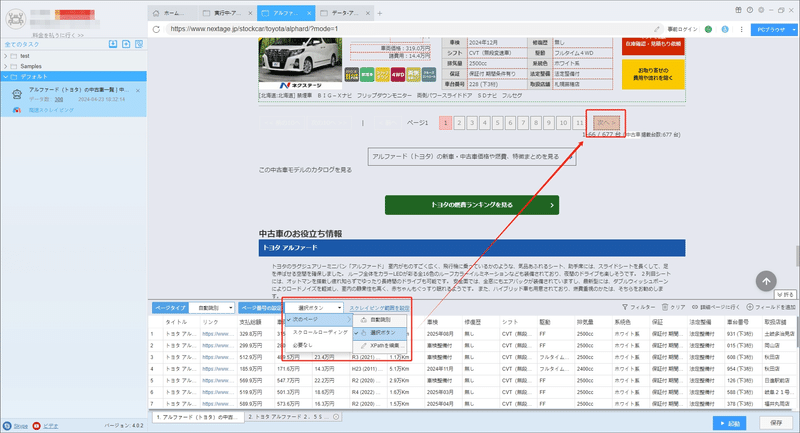Viewport: 800px width, 433px height.
Task: Click page number 2 in pagination
Action: pos(459,123)
